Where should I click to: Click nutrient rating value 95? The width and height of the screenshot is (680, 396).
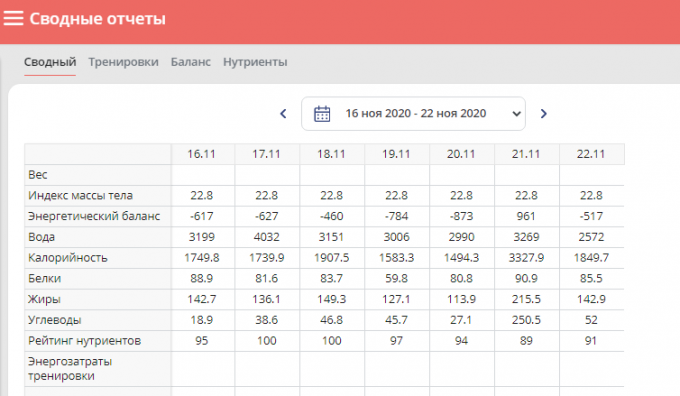point(201,340)
